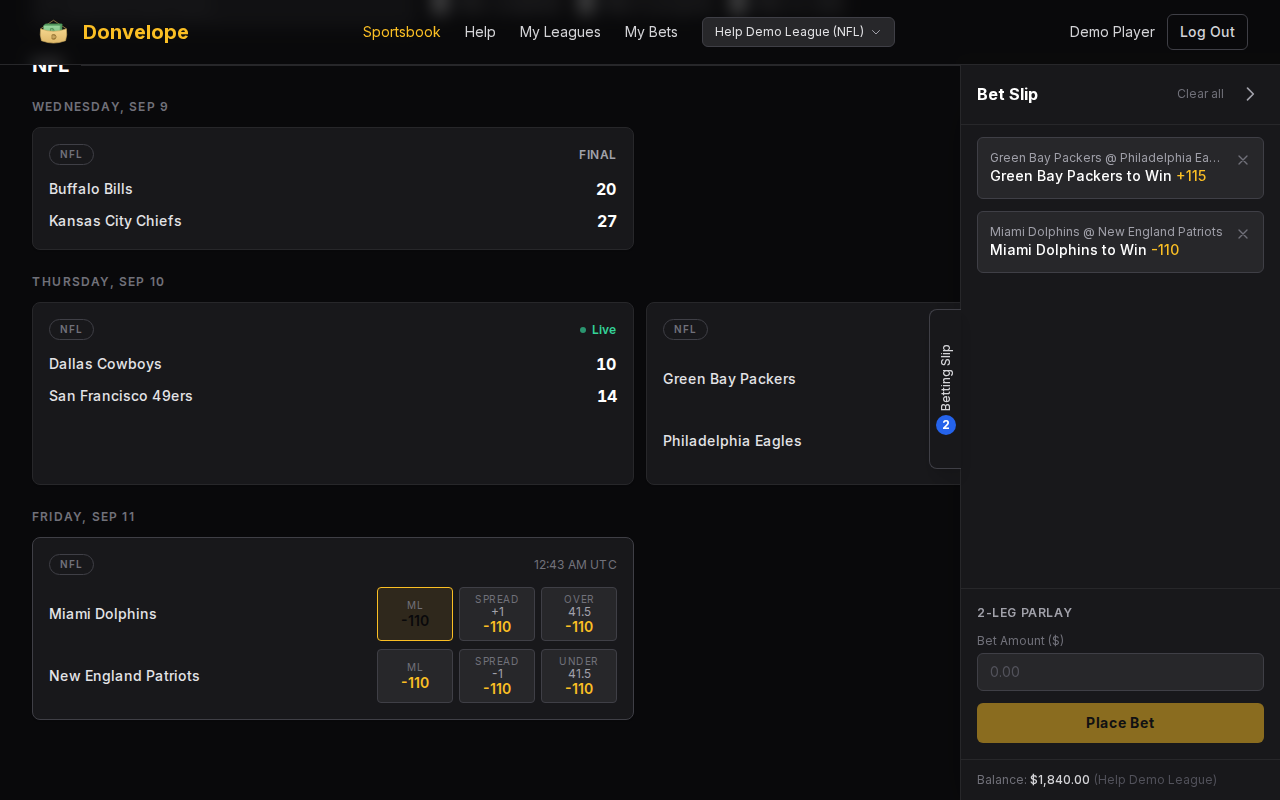Screen dimensions: 1280x800
Task: Click the 2-LEG PARLAY label
Action: coord(1025,613)
